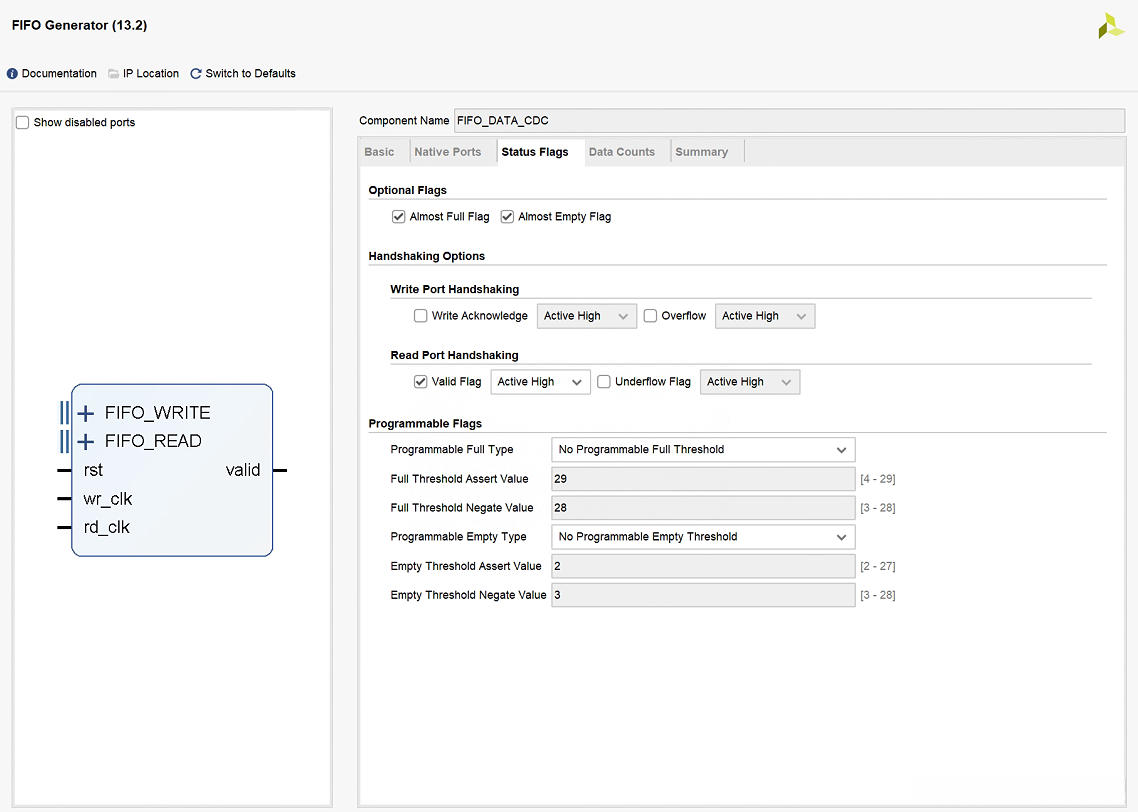The height and width of the screenshot is (812, 1138).
Task: Open the Programmable Empty Type dropdown
Action: (x=702, y=537)
